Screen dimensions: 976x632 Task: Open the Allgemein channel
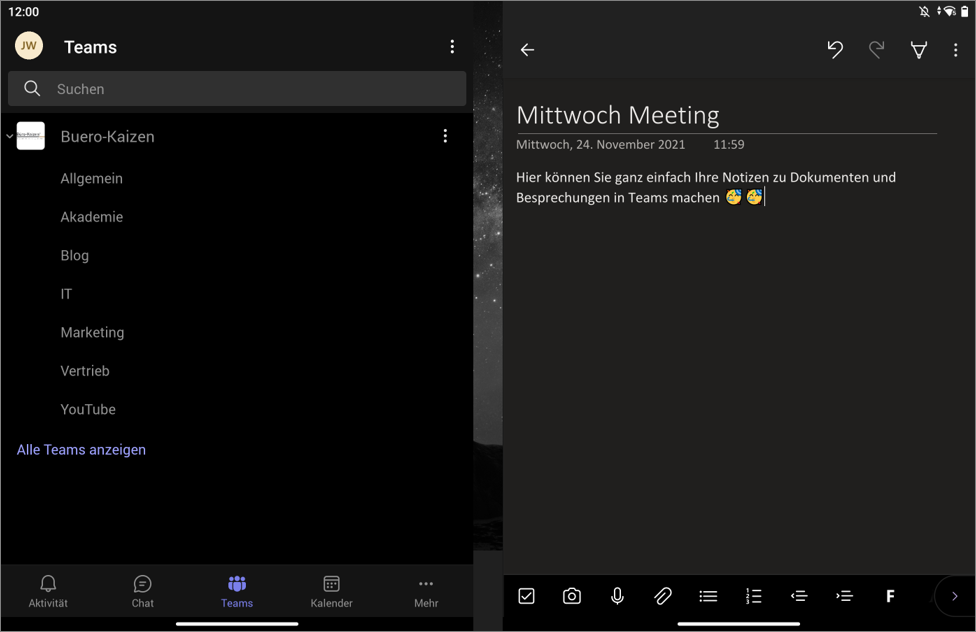click(x=92, y=179)
